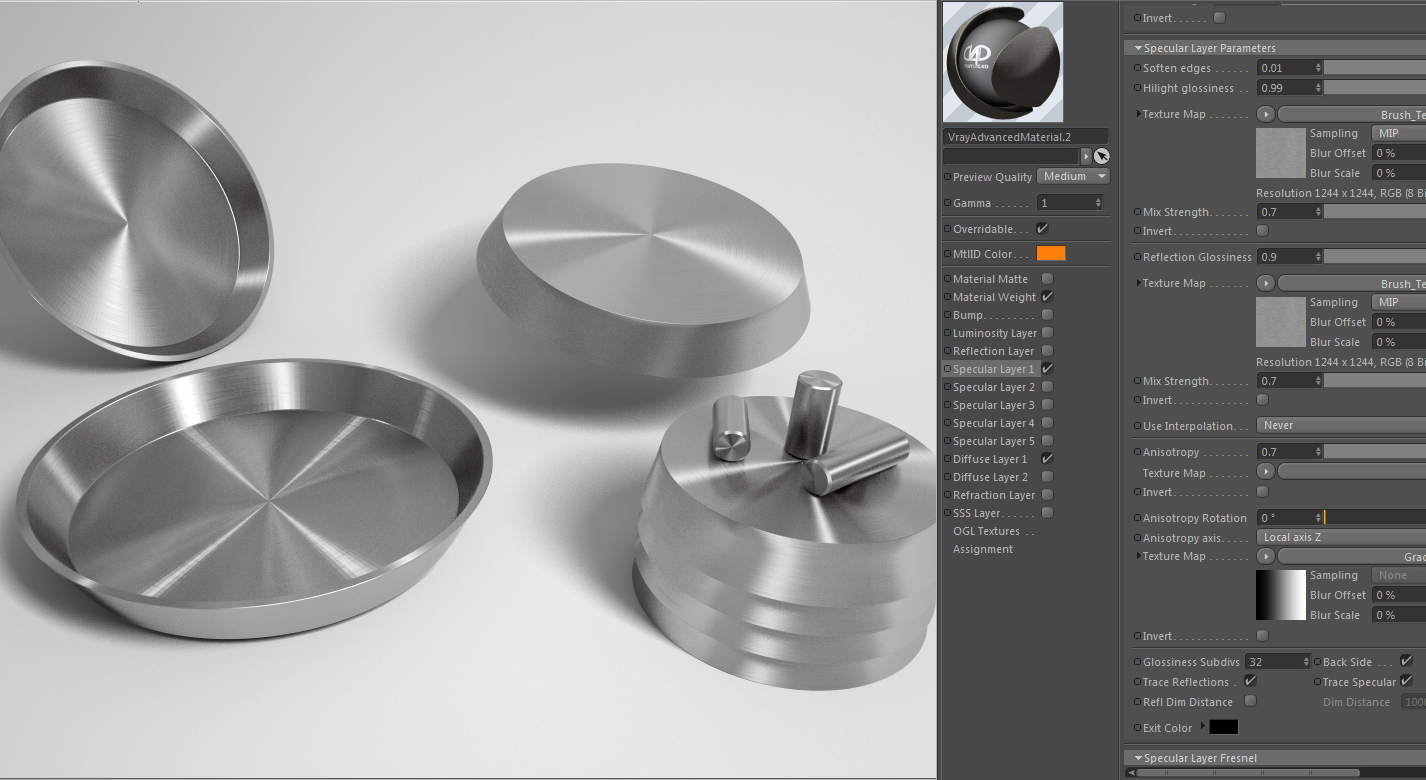The width and height of the screenshot is (1426, 780).
Task: Click the first brushed texture preview thumbnail
Action: 1281,153
